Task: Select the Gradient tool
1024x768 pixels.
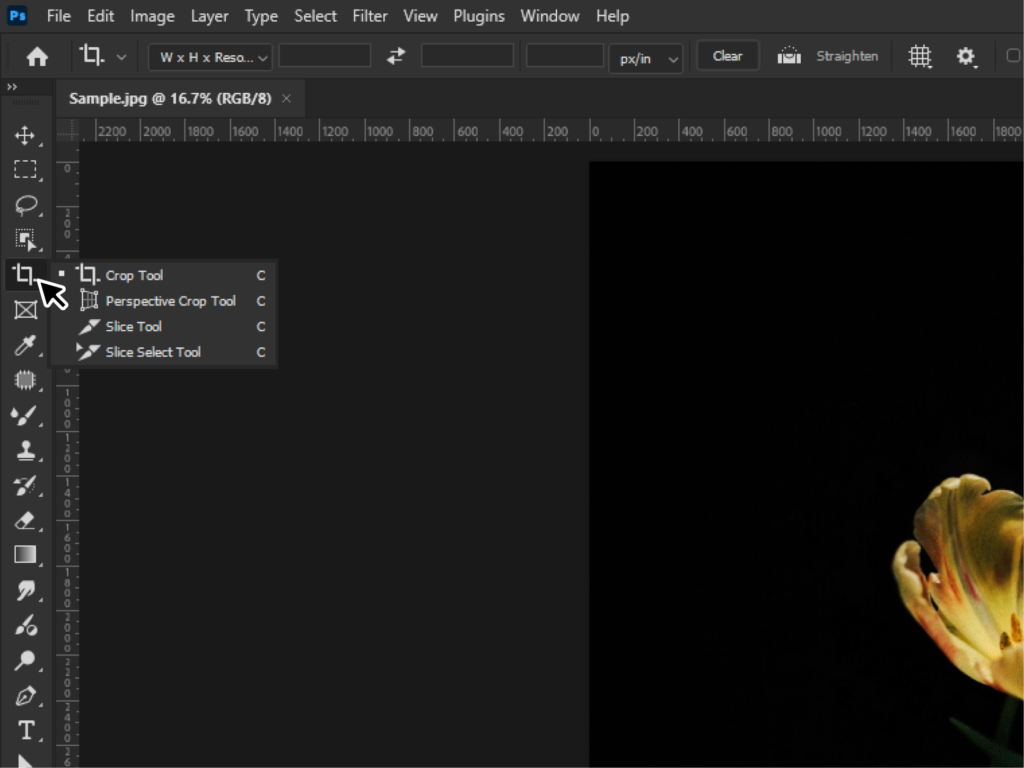Action: point(25,555)
